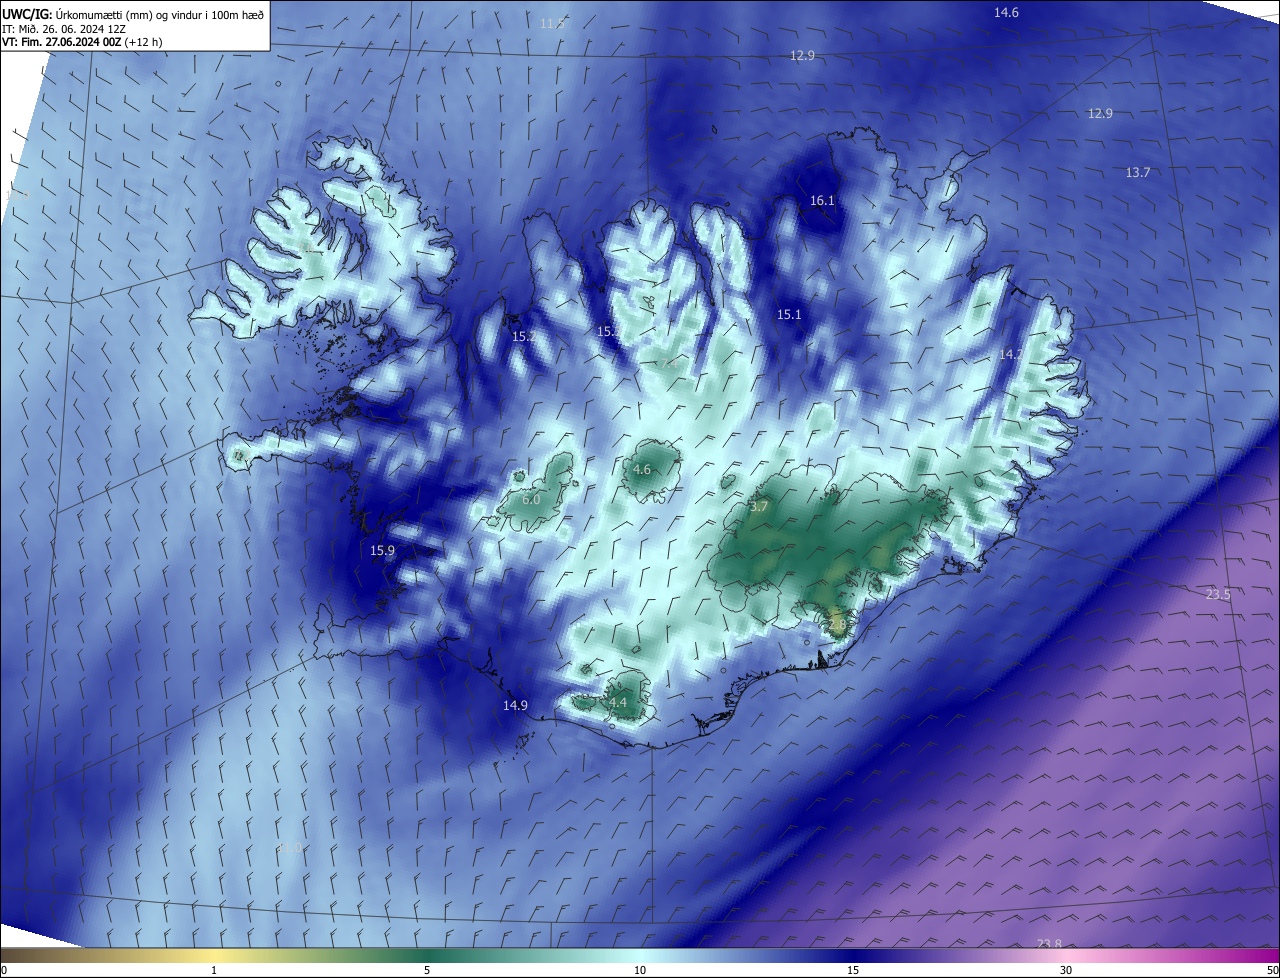
Task: Click the map value 14.2
Action: tap(1011, 355)
